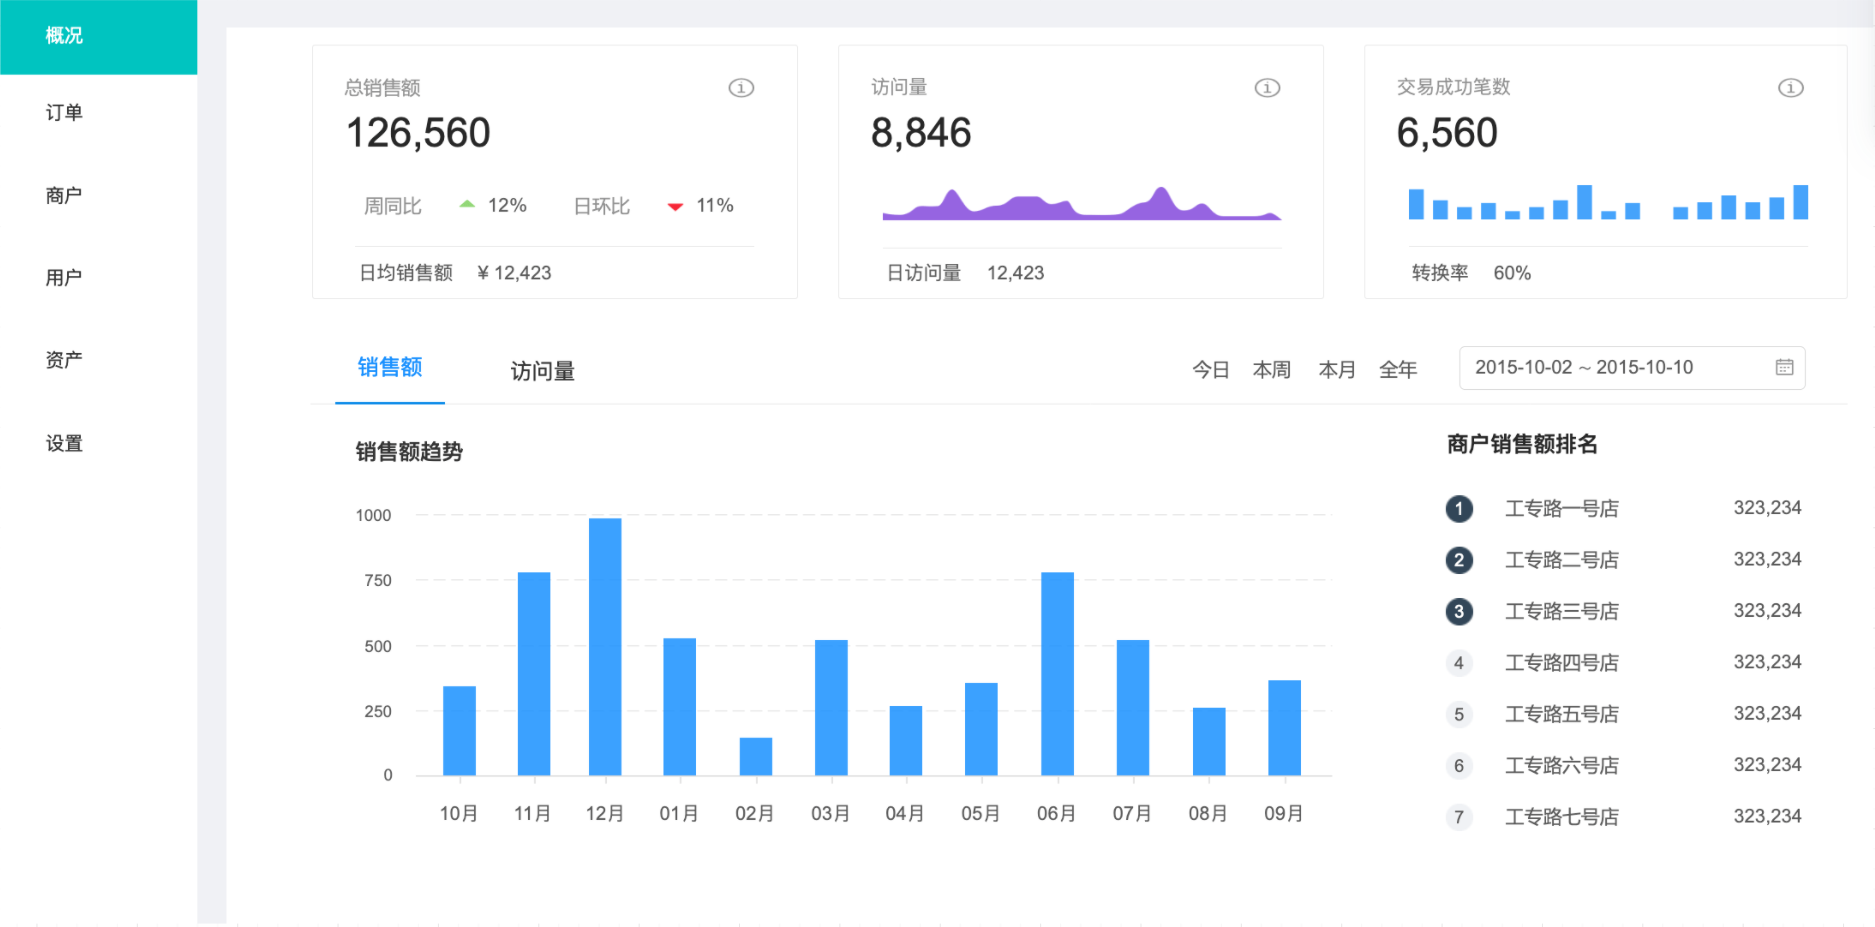This screenshot has width=1875, height=927.
Task: Filter by 今日 time range
Action: (x=1210, y=370)
